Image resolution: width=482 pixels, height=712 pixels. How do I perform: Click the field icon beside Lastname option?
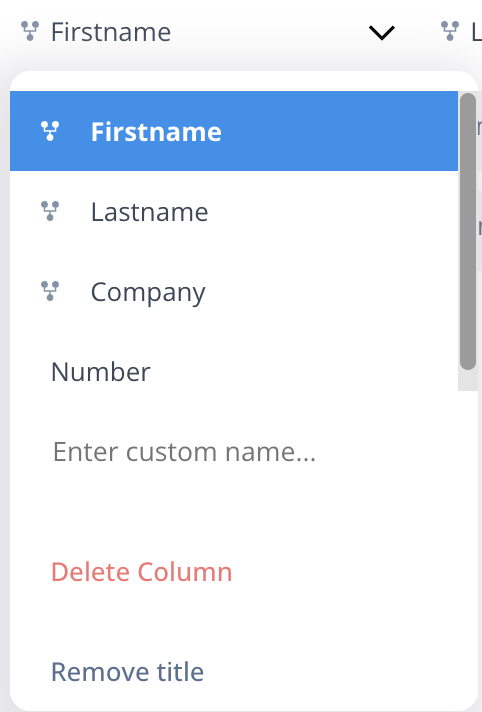(x=50, y=211)
